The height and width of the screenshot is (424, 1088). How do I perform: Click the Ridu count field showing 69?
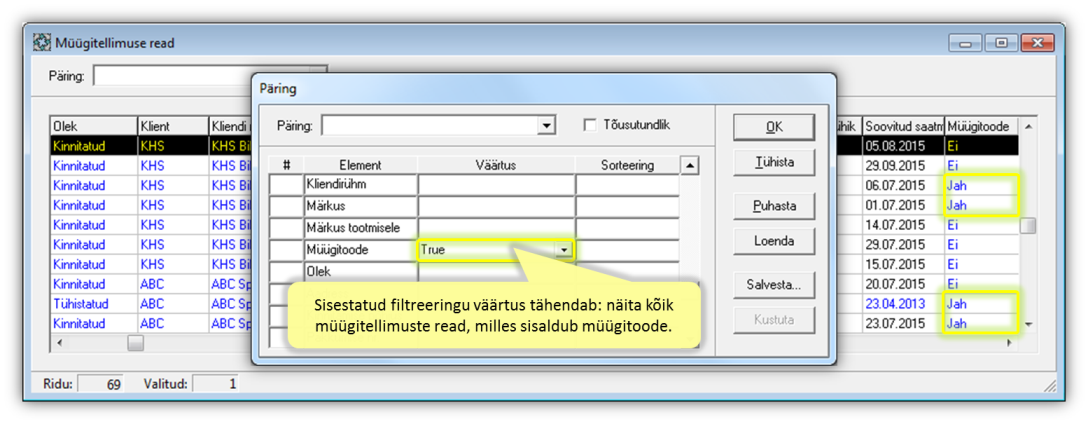pos(100,383)
